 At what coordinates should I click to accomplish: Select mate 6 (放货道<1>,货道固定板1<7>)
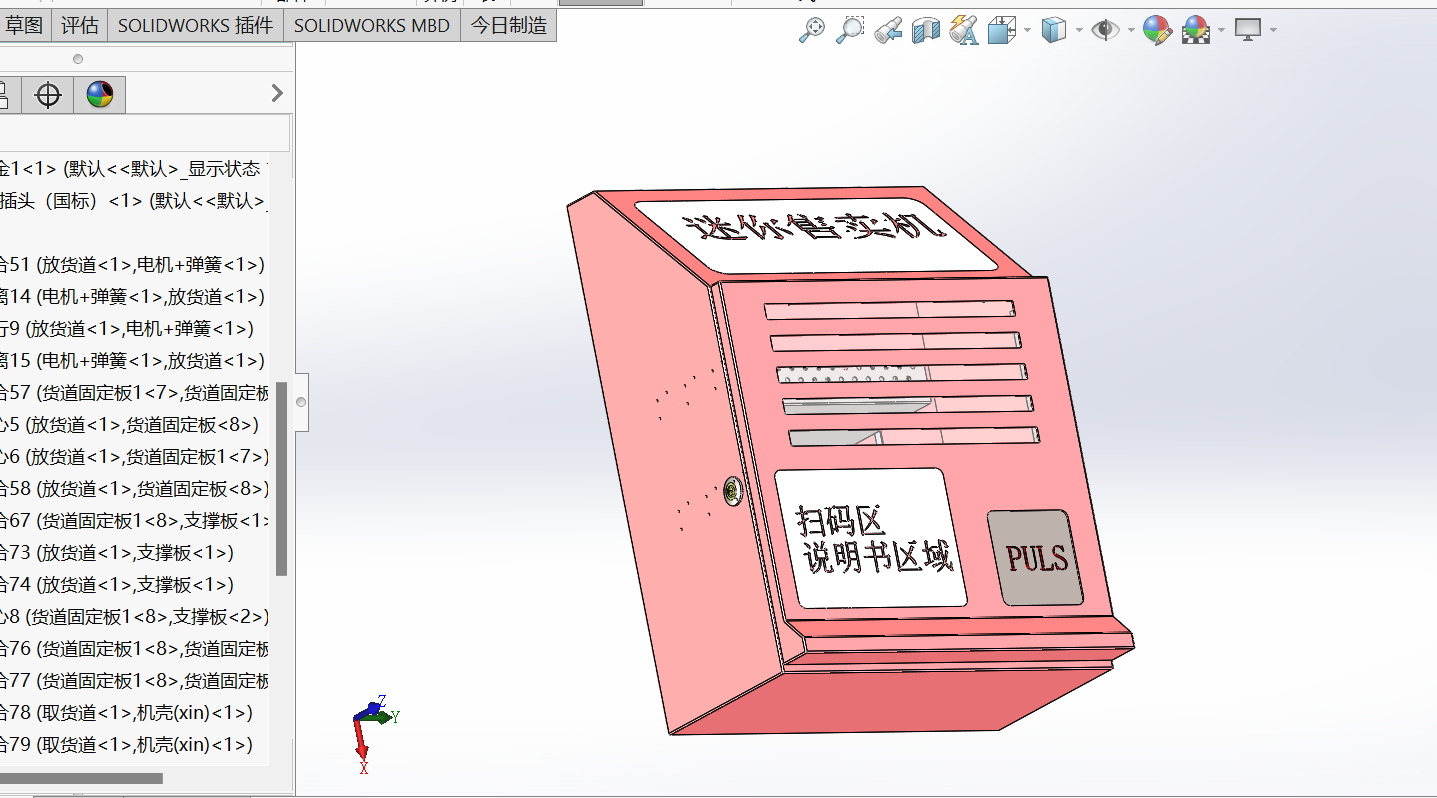(134, 457)
